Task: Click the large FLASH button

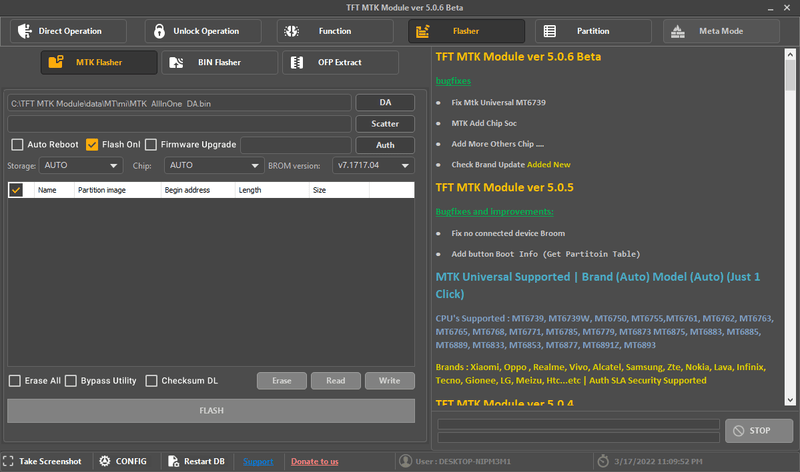Action: click(211, 411)
